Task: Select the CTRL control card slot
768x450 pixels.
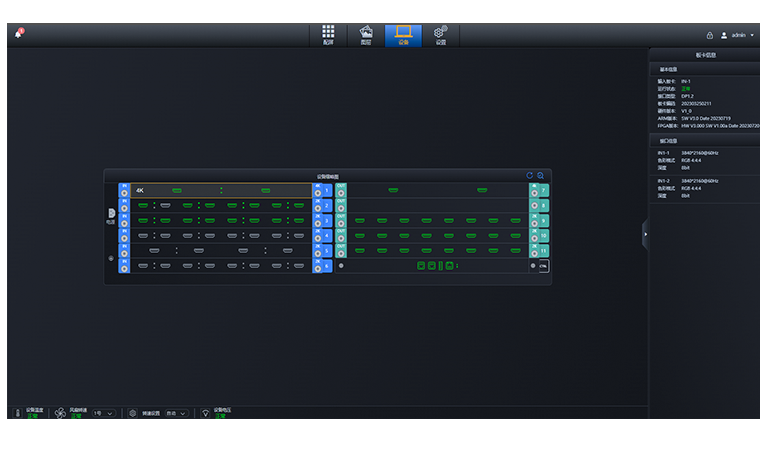Action: (x=540, y=266)
